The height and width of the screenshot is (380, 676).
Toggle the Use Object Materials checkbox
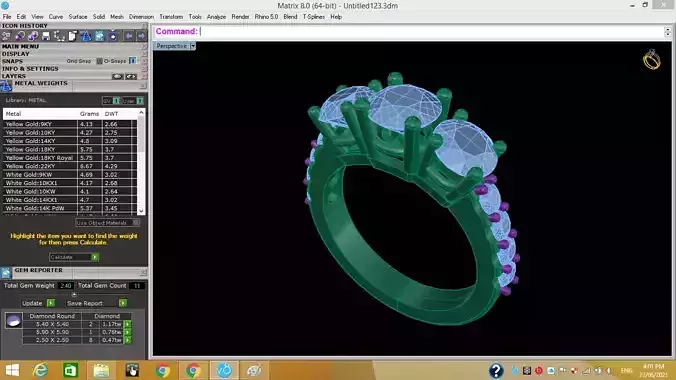[x=136, y=223]
